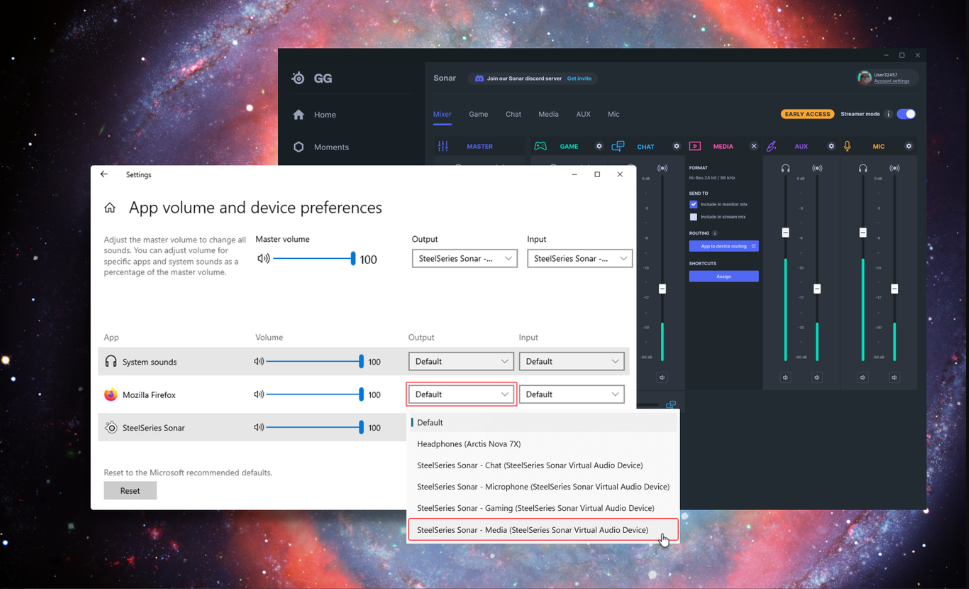Mute master volume via its speaker icon
Screen dimensions: 969x589
[x=263, y=258]
